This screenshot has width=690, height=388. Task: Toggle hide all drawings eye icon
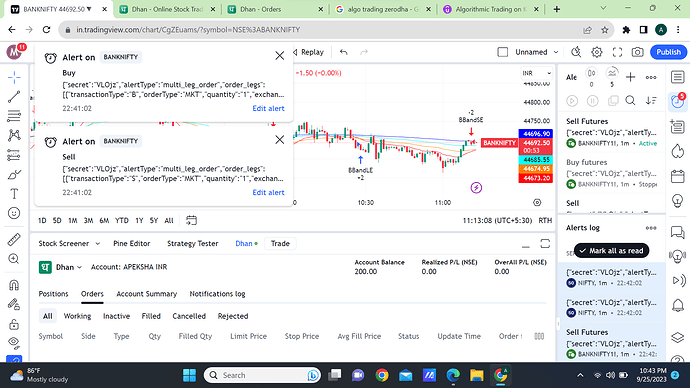(14, 342)
